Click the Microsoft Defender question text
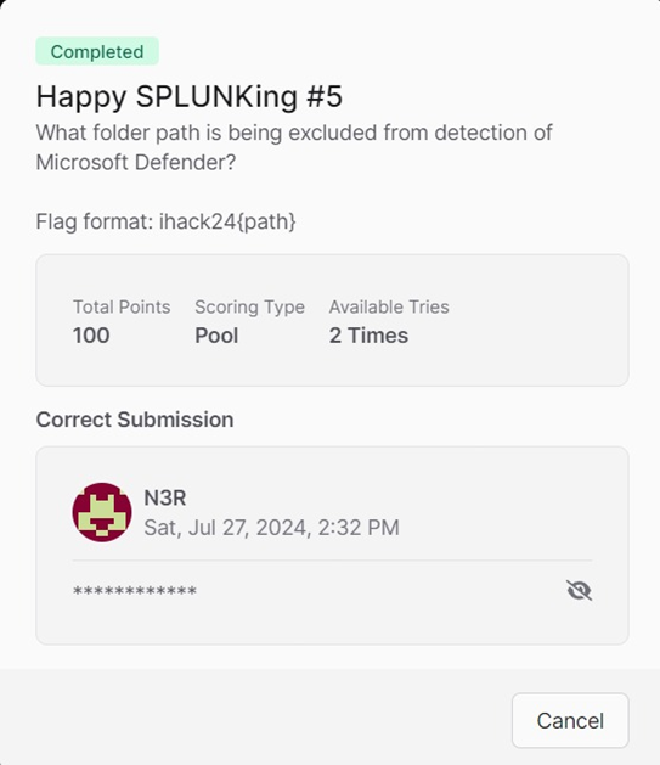Viewport: 660px width, 765px height. pos(294,147)
